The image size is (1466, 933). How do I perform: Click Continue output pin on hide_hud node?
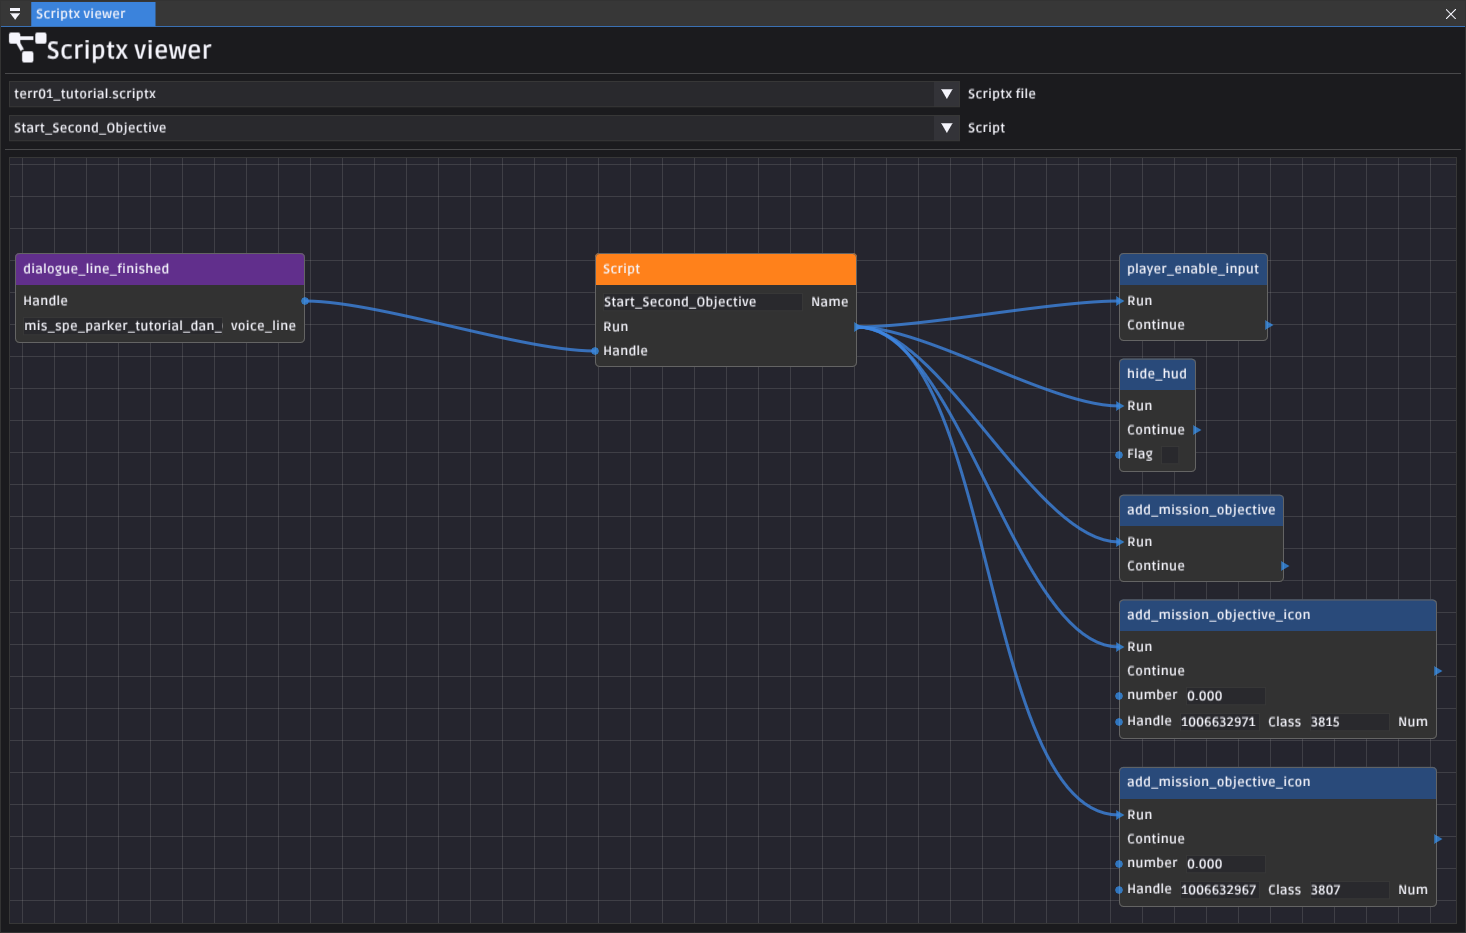click(1197, 430)
